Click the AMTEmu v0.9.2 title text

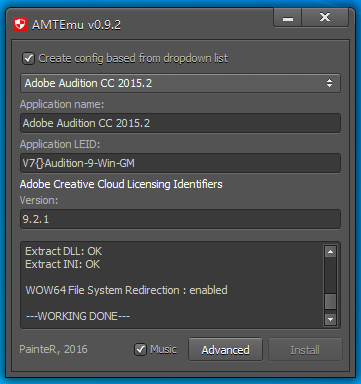76,25
